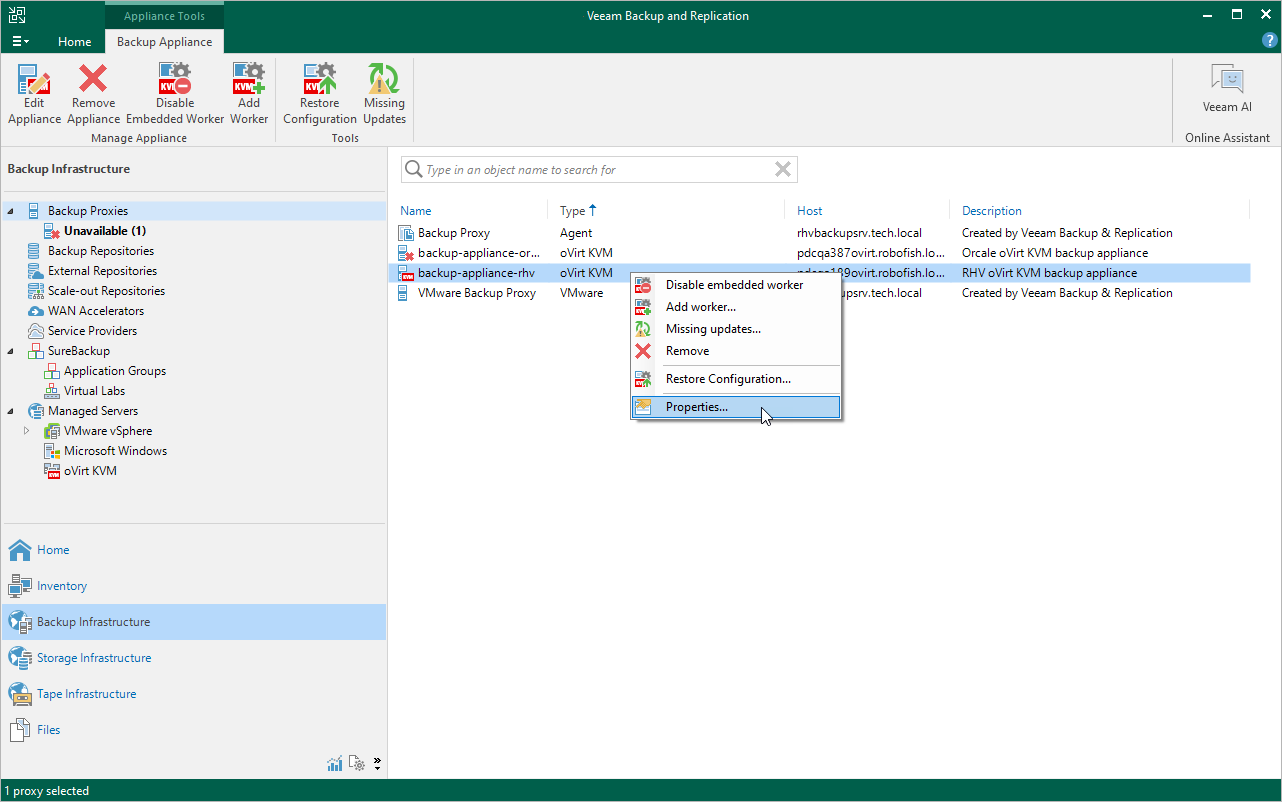Open the Inventory navigation view
The width and height of the screenshot is (1282, 802).
click(x=193, y=586)
